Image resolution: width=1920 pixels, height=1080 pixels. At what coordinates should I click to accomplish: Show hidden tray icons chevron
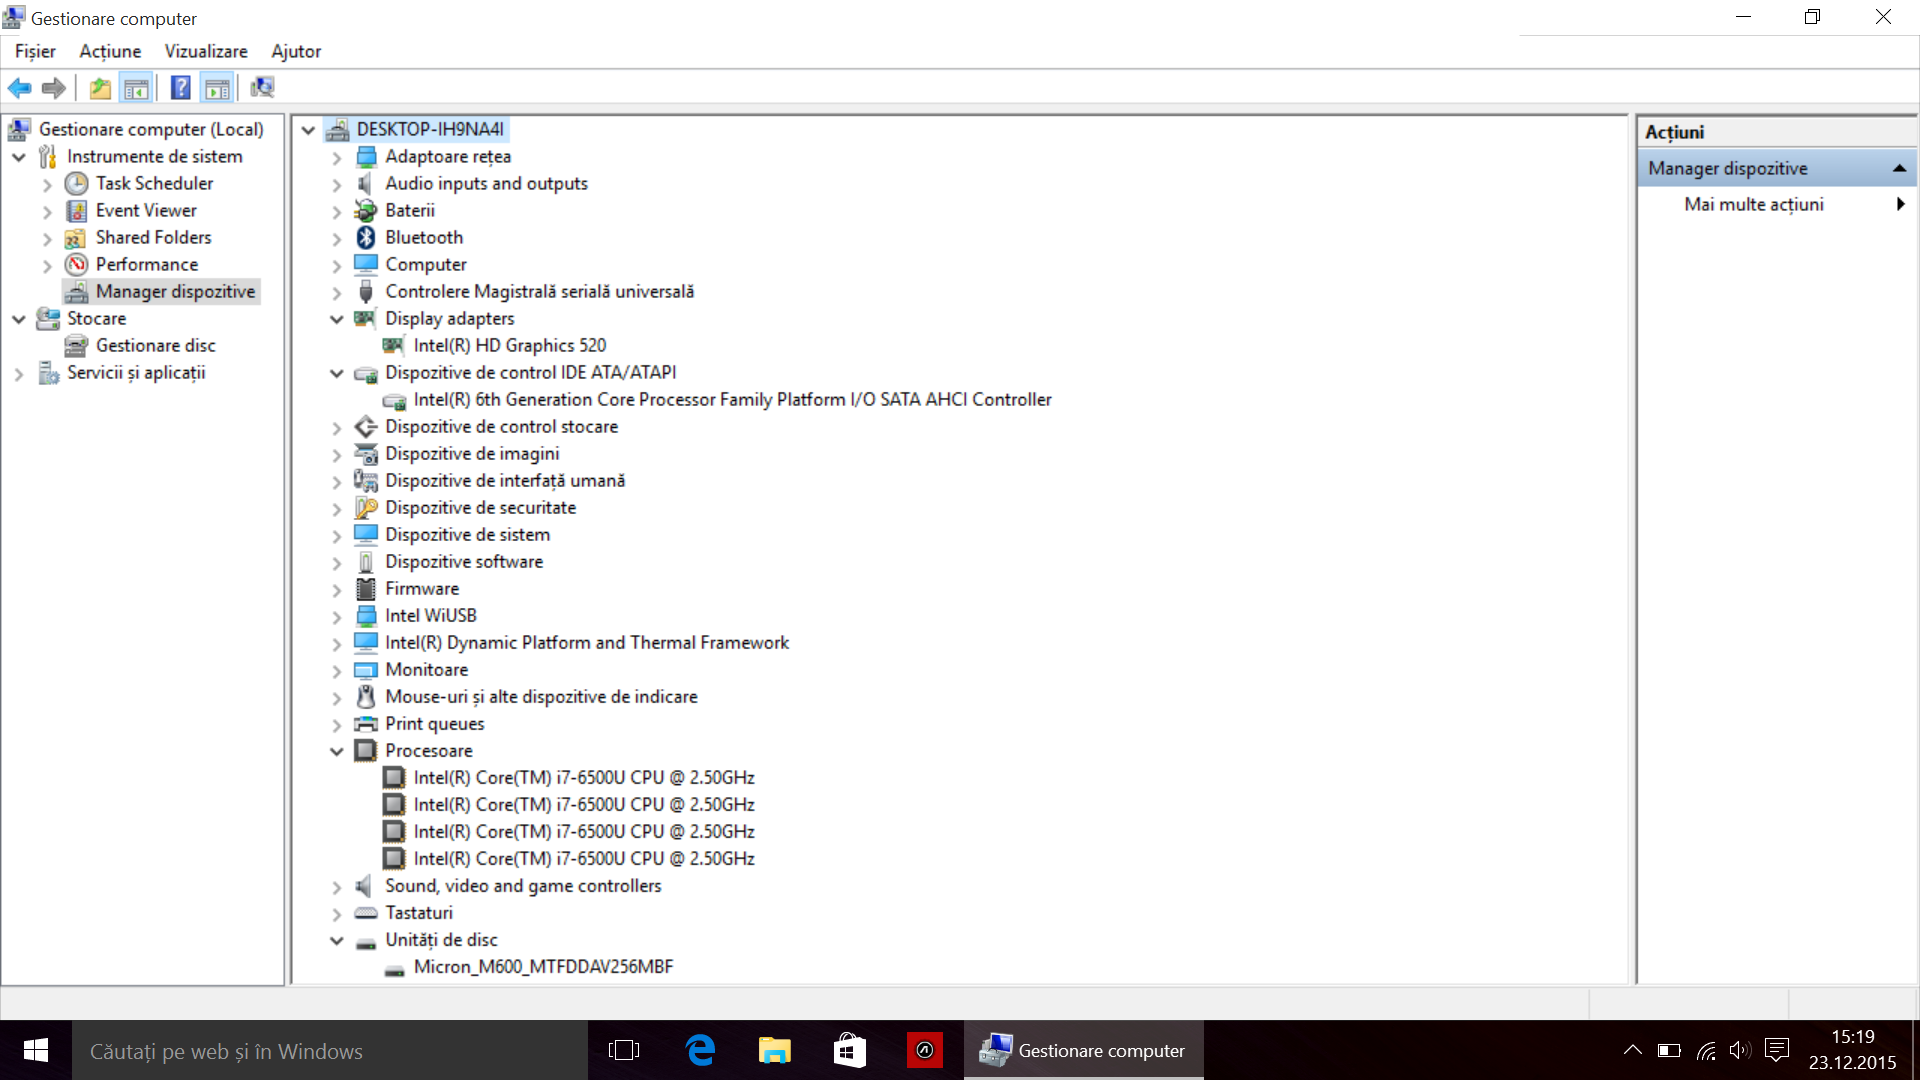point(1632,1050)
